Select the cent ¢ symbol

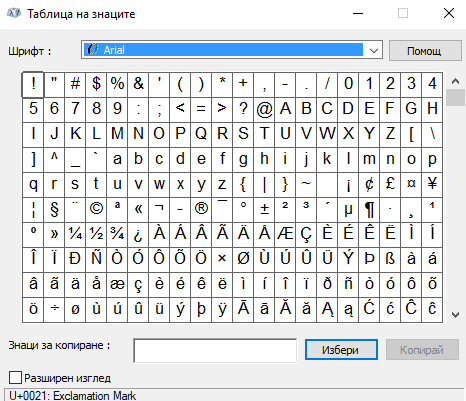click(369, 185)
